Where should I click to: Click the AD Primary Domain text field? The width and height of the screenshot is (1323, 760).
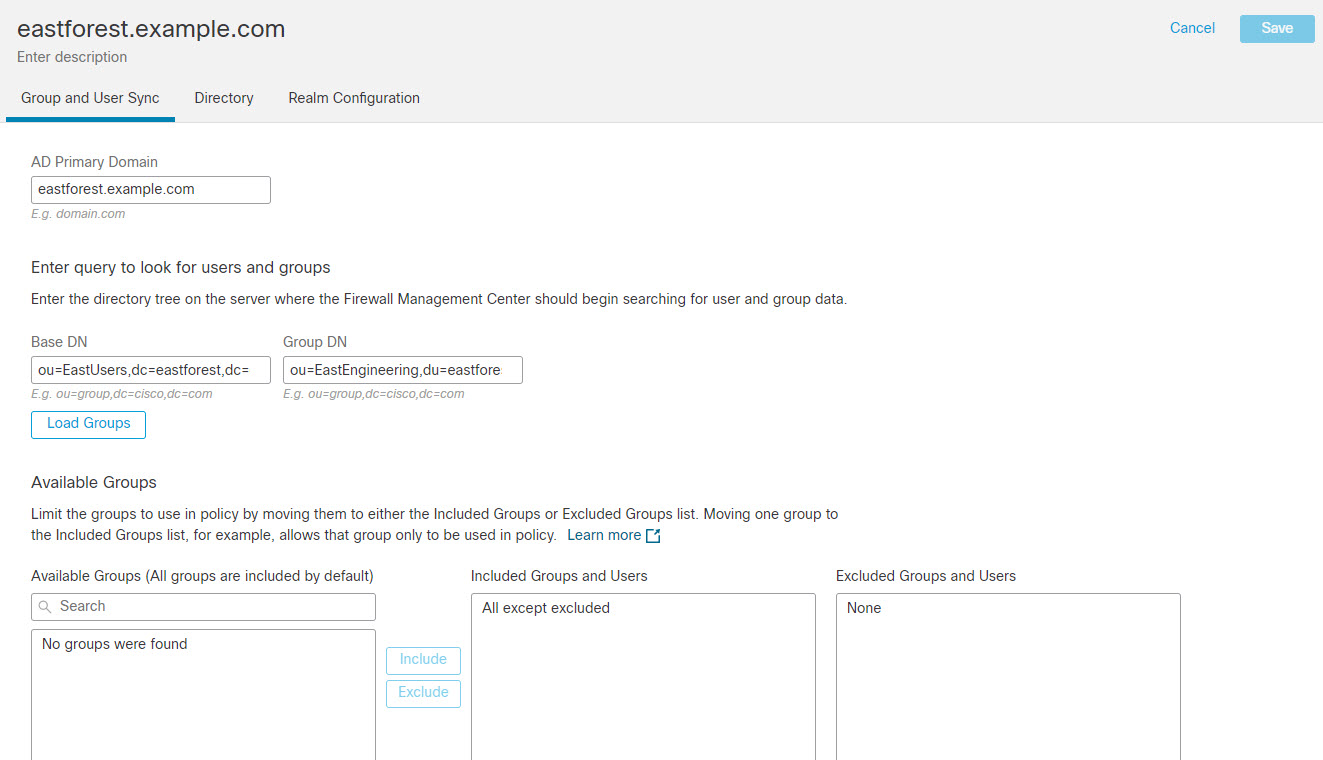150,189
